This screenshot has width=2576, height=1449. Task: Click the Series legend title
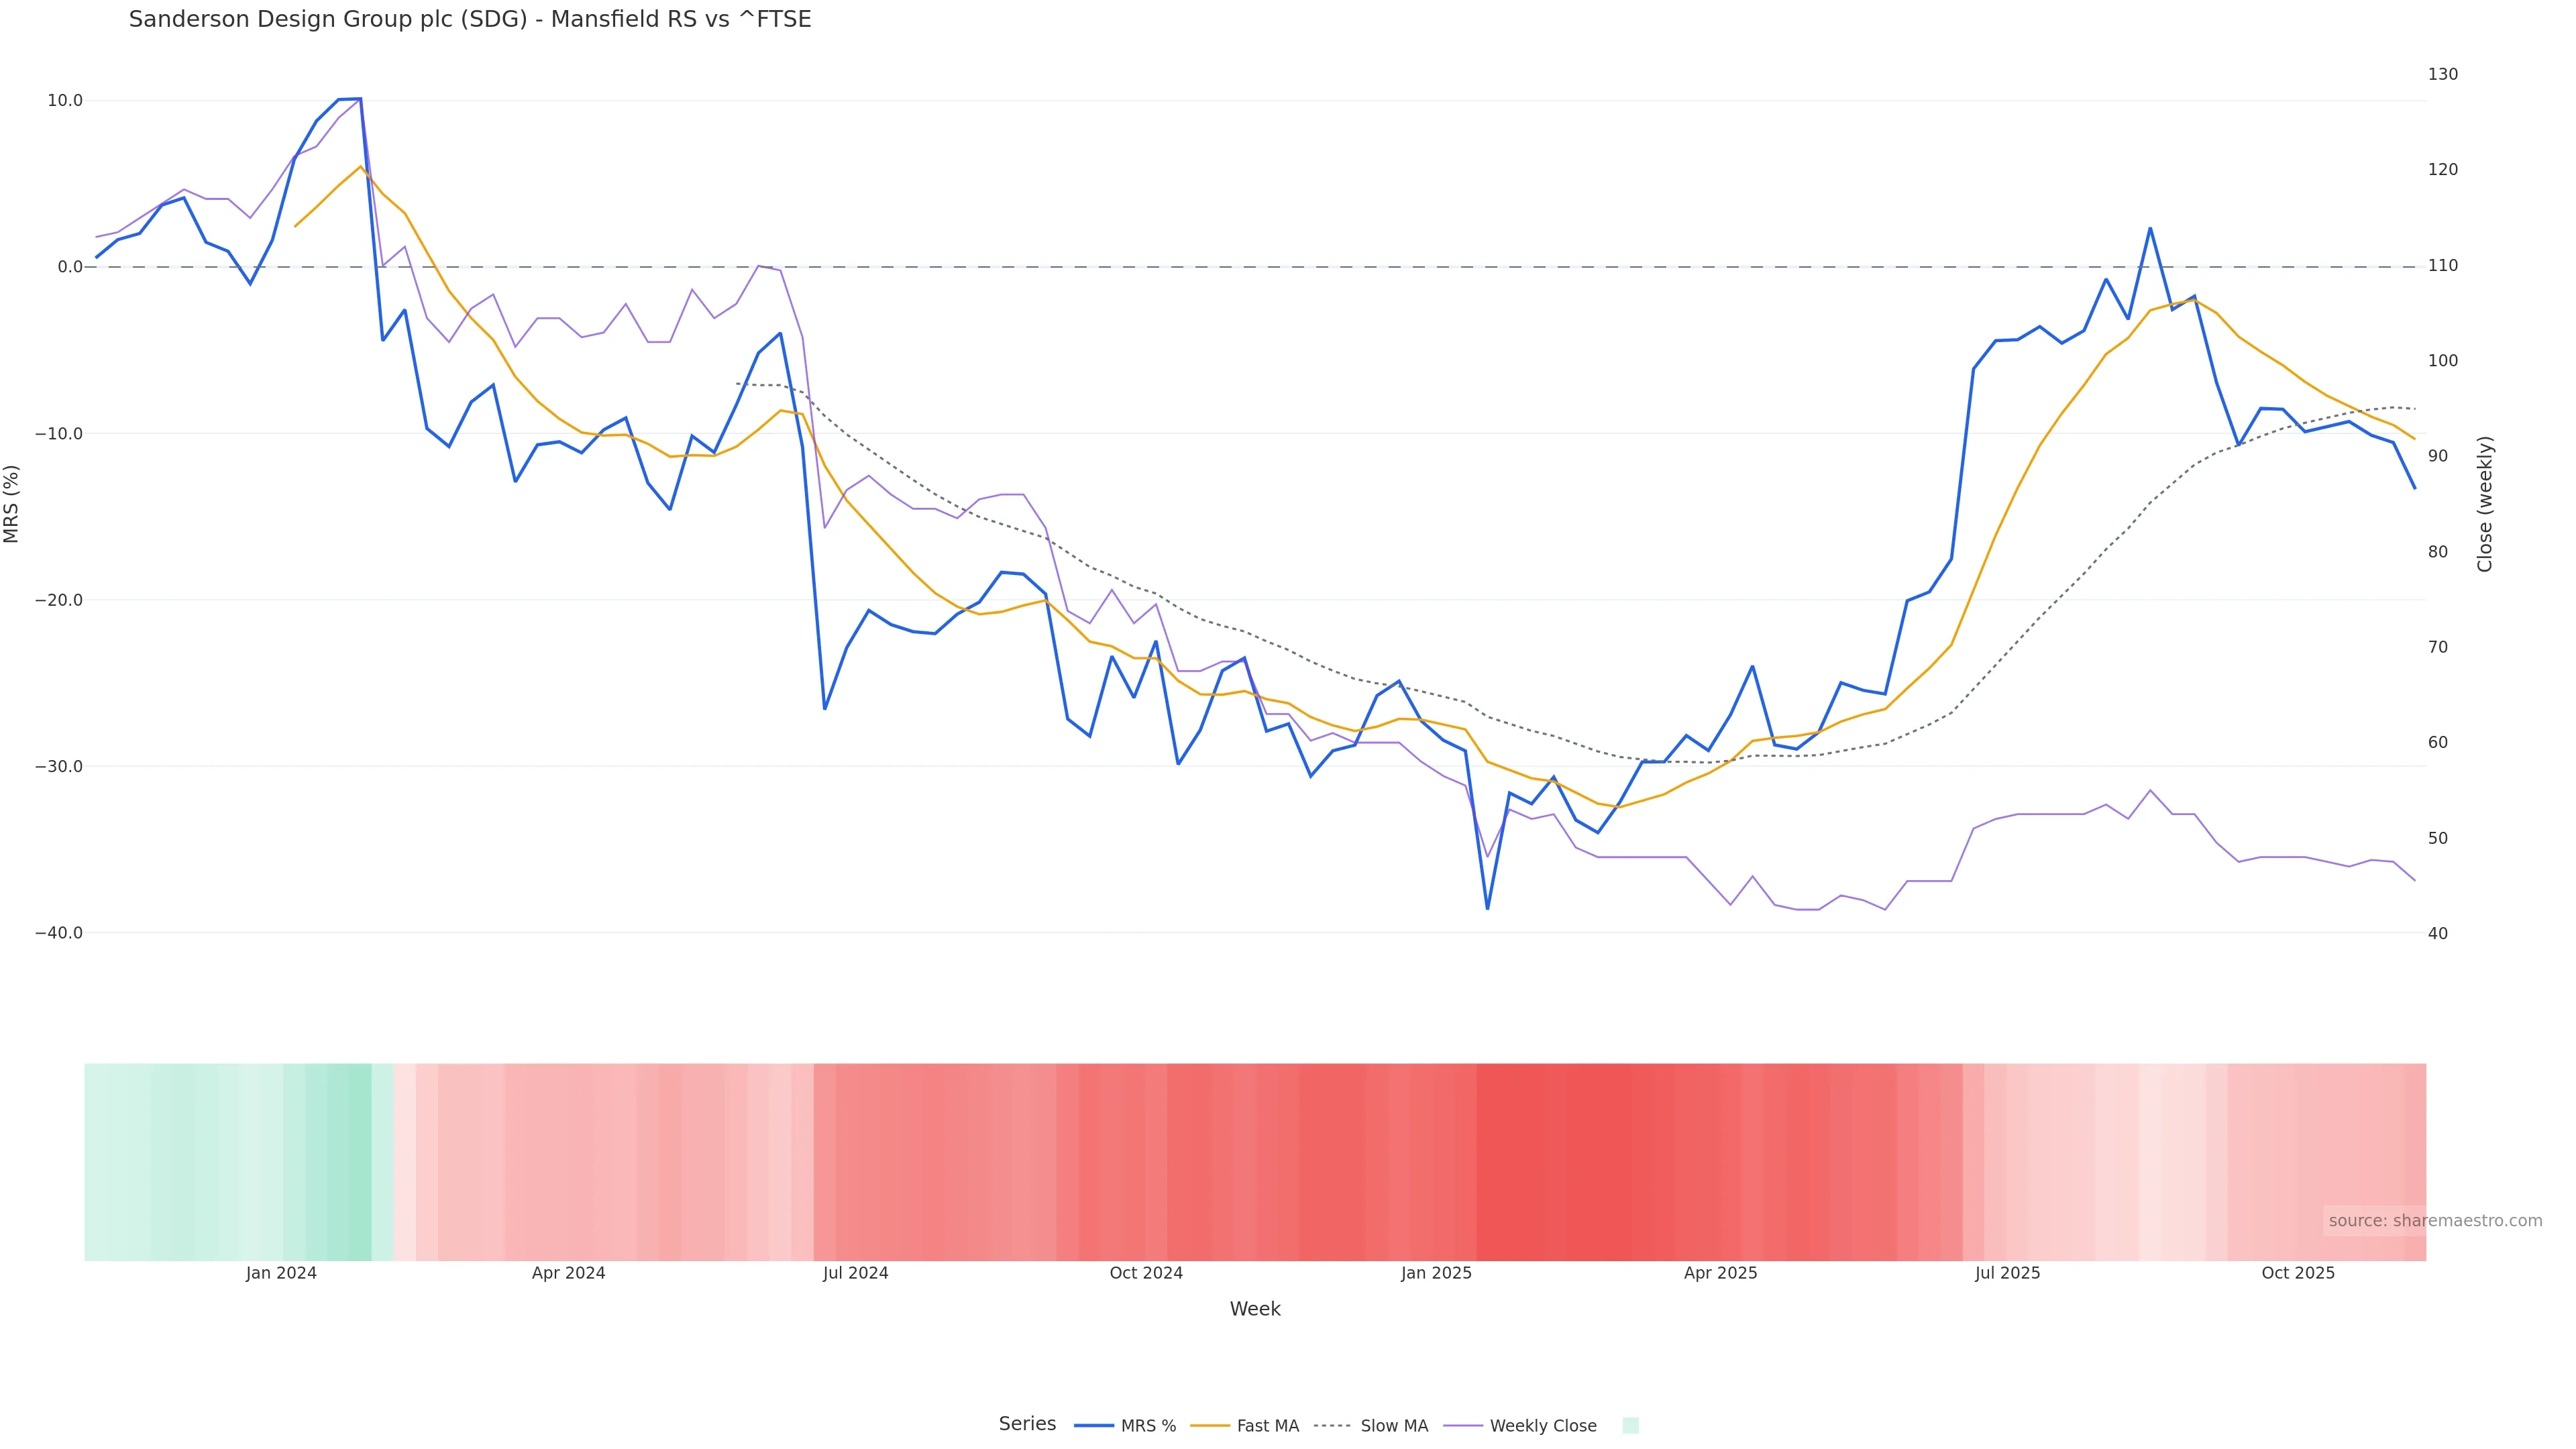[x=1027, y=1424]
